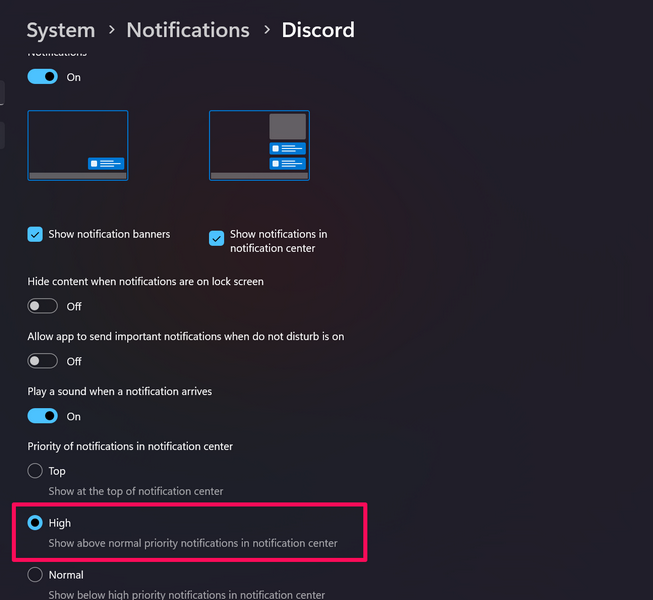Image resolution: width=653 pixels, height=600 pixels.
Task: Click chevron between Notifications and Discord
Action: point(266,31)
